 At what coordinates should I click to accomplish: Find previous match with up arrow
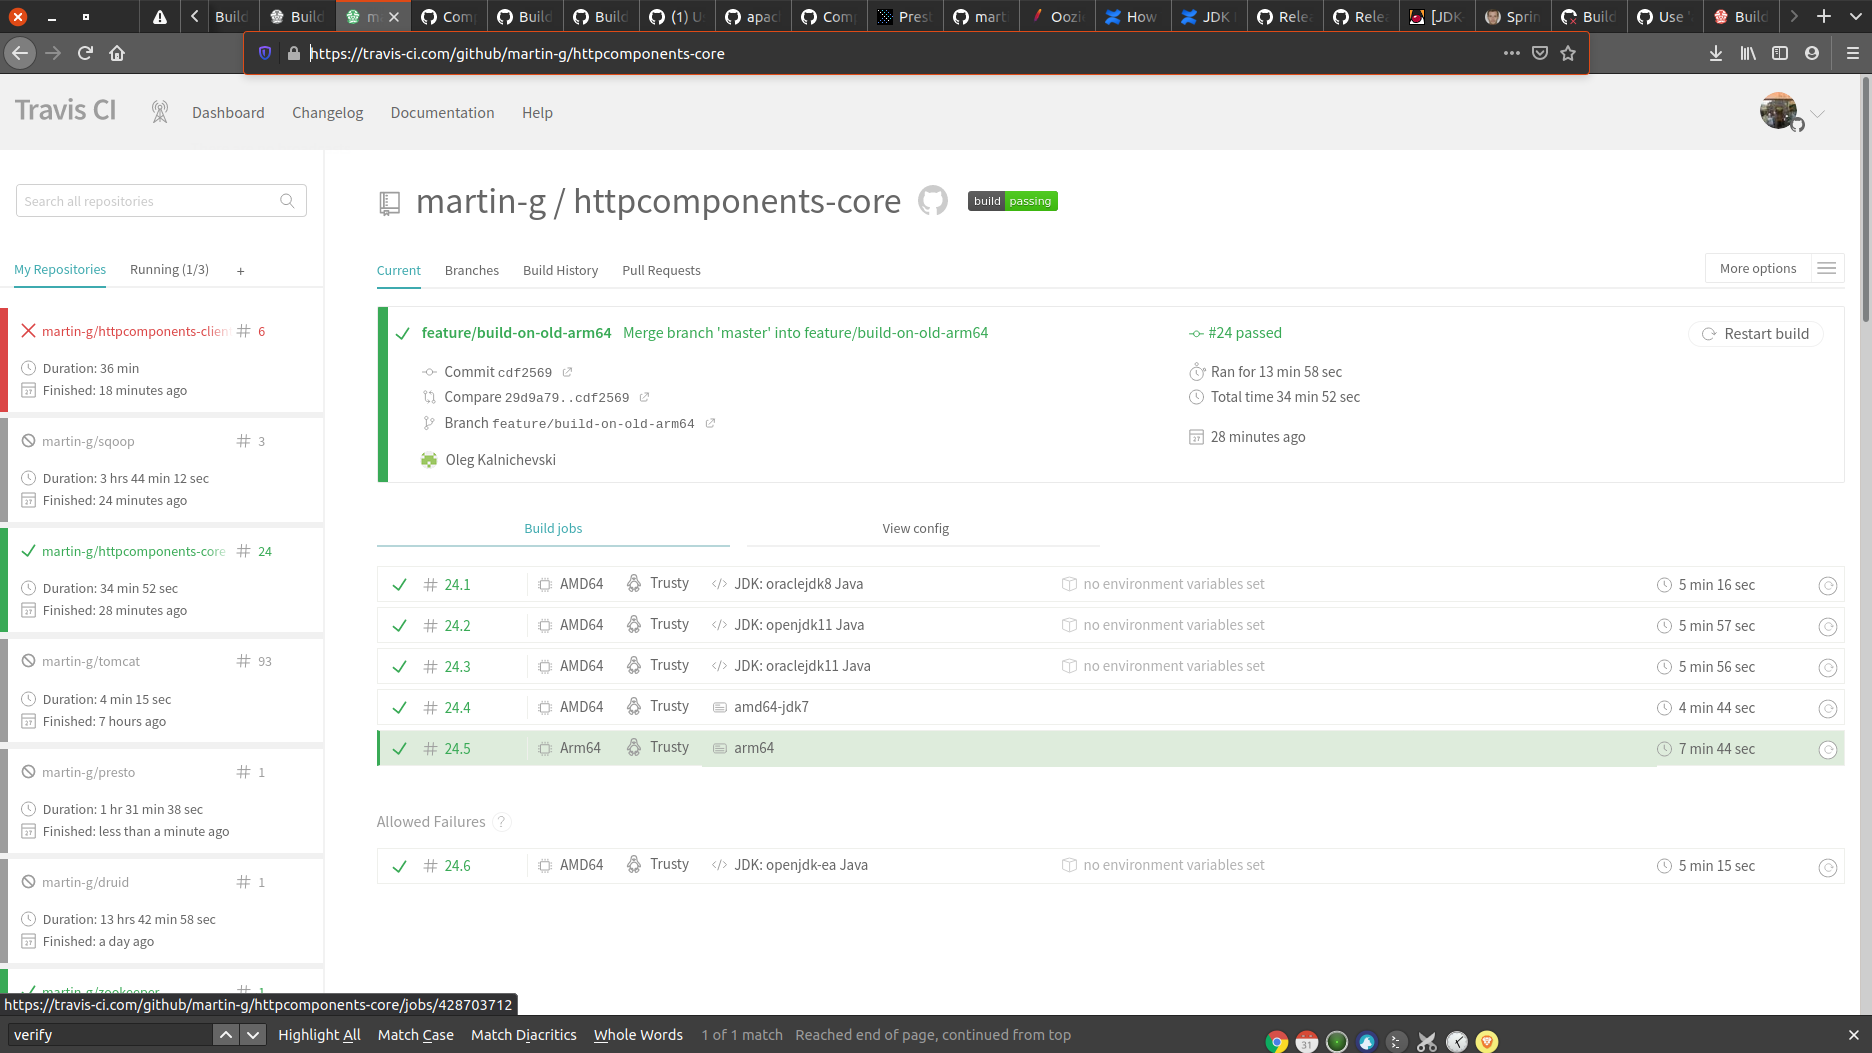coord(226,1035)
